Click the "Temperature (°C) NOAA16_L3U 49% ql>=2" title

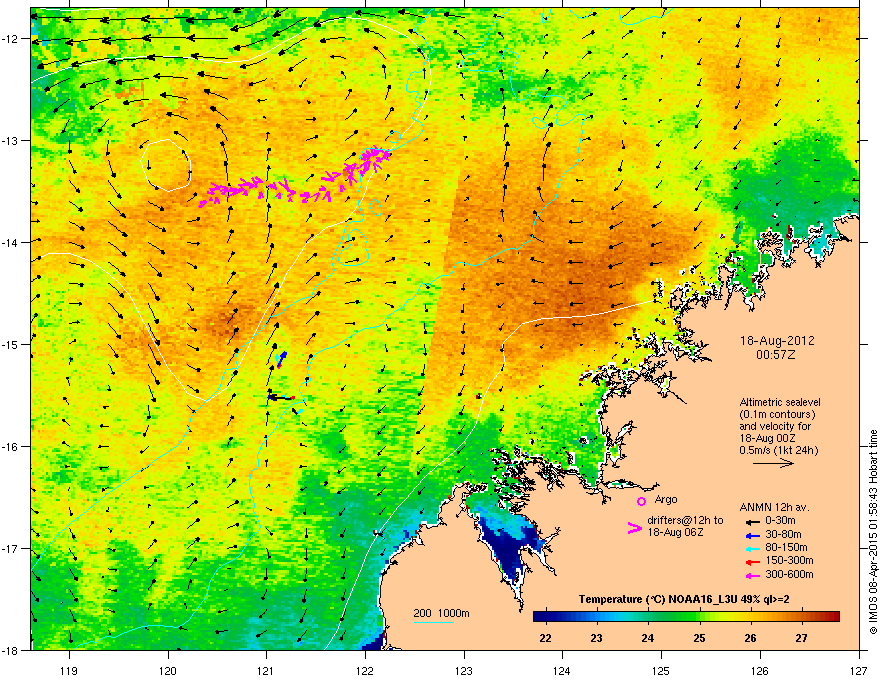point(684,599)
